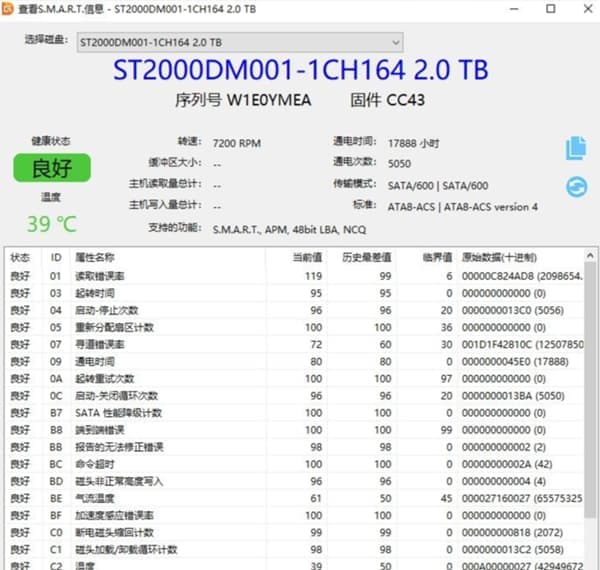Open the 选择磁盘 disk selection dropdown
The height and width of the screenshot is (570, 600).
tap(240, 42)
